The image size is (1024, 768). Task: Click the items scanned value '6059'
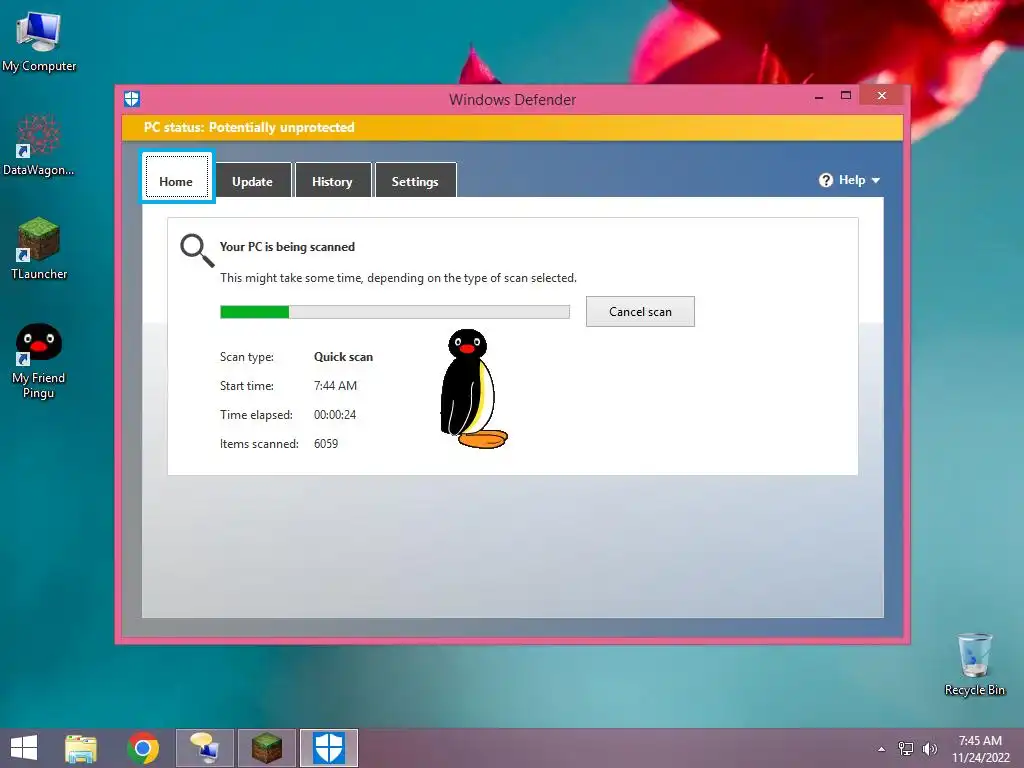point(326,443)
